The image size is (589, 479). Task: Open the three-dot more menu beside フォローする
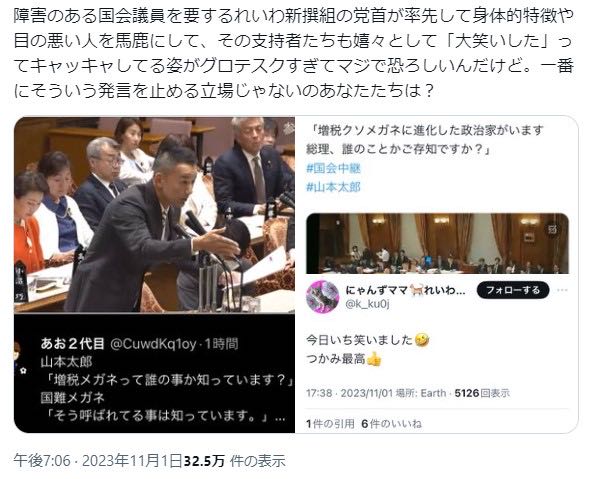coord(562,290)
